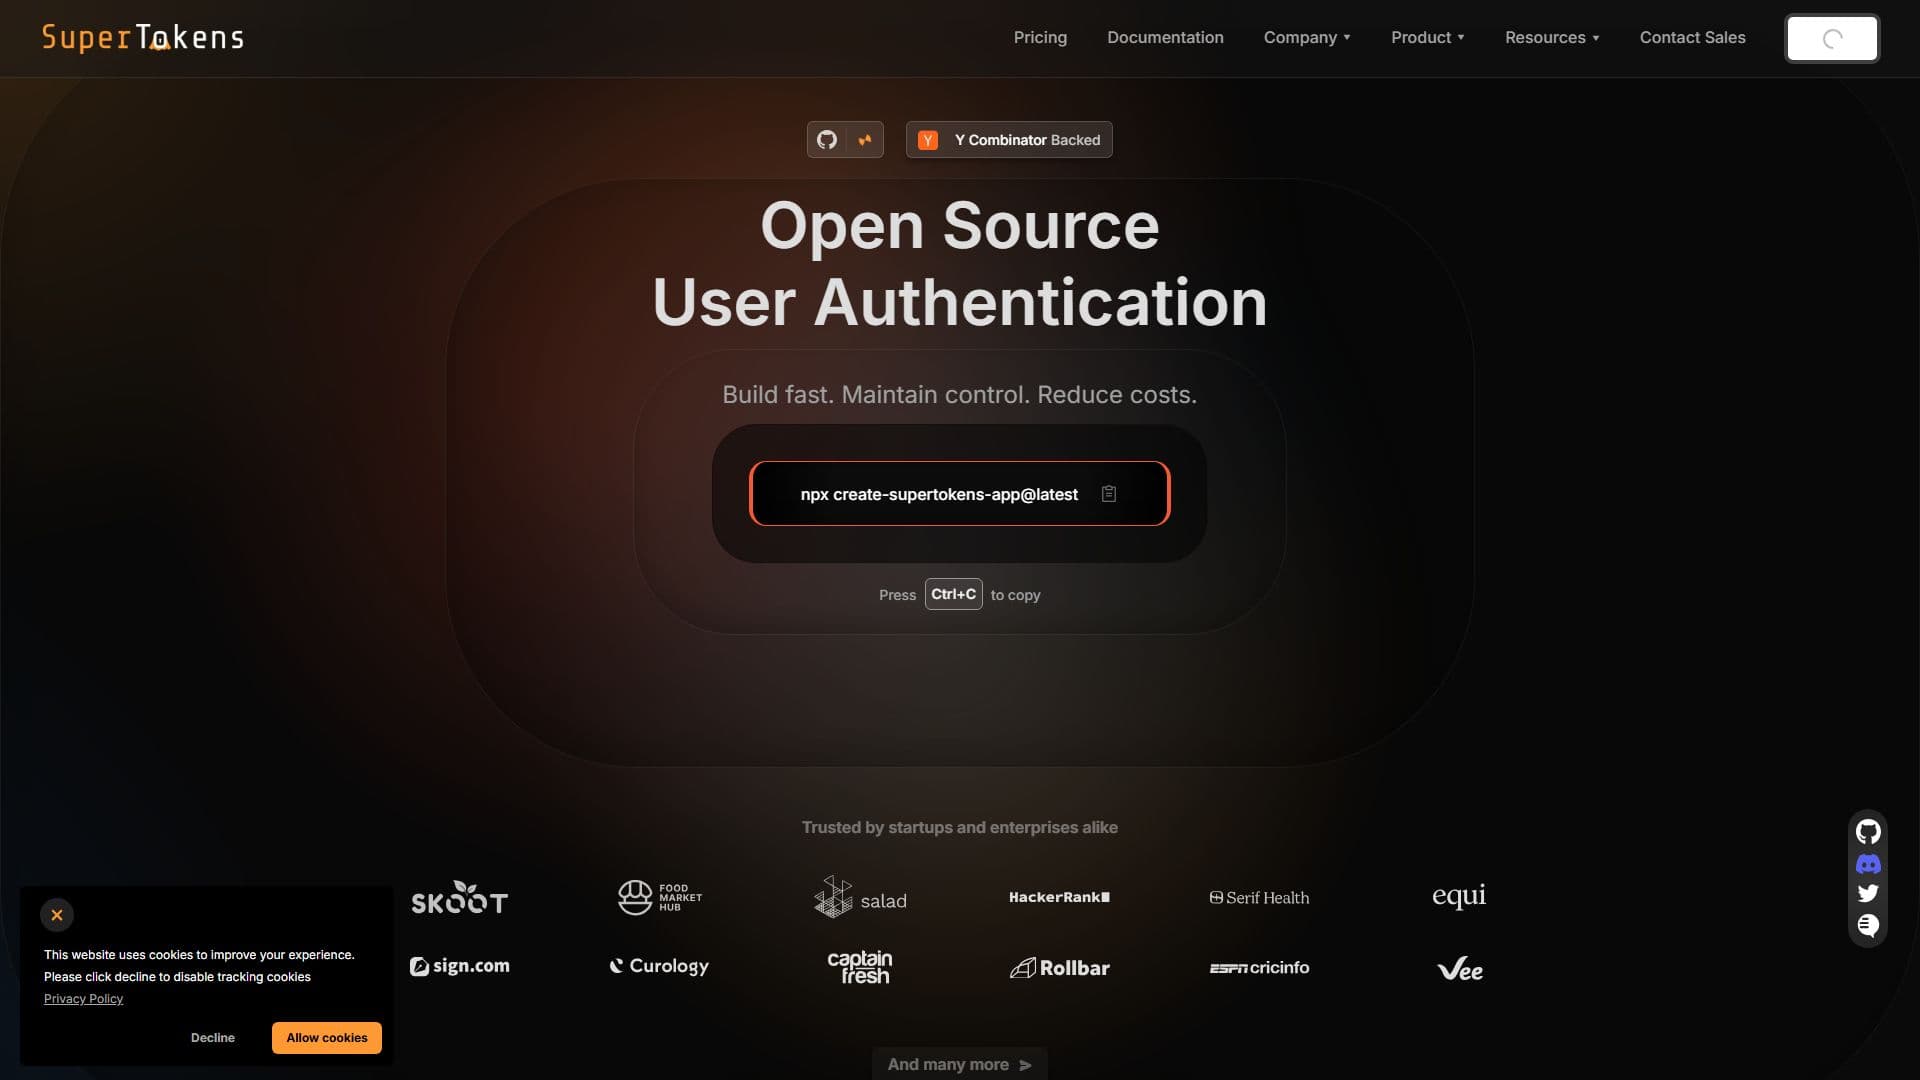Click the ESPN cricinfo logo
The width and height of the screenshot is (1920, 1080).
pos(1260,968)
